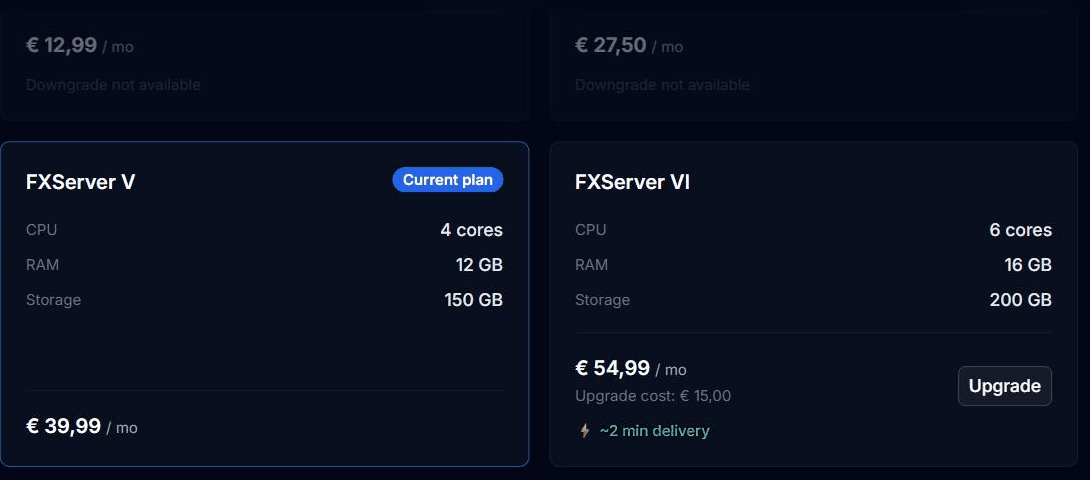The height and width of the screenshot is (480, 1090).
Task: Click the dimmed € 27,50 plan price
Action: [x=628, y=45]
